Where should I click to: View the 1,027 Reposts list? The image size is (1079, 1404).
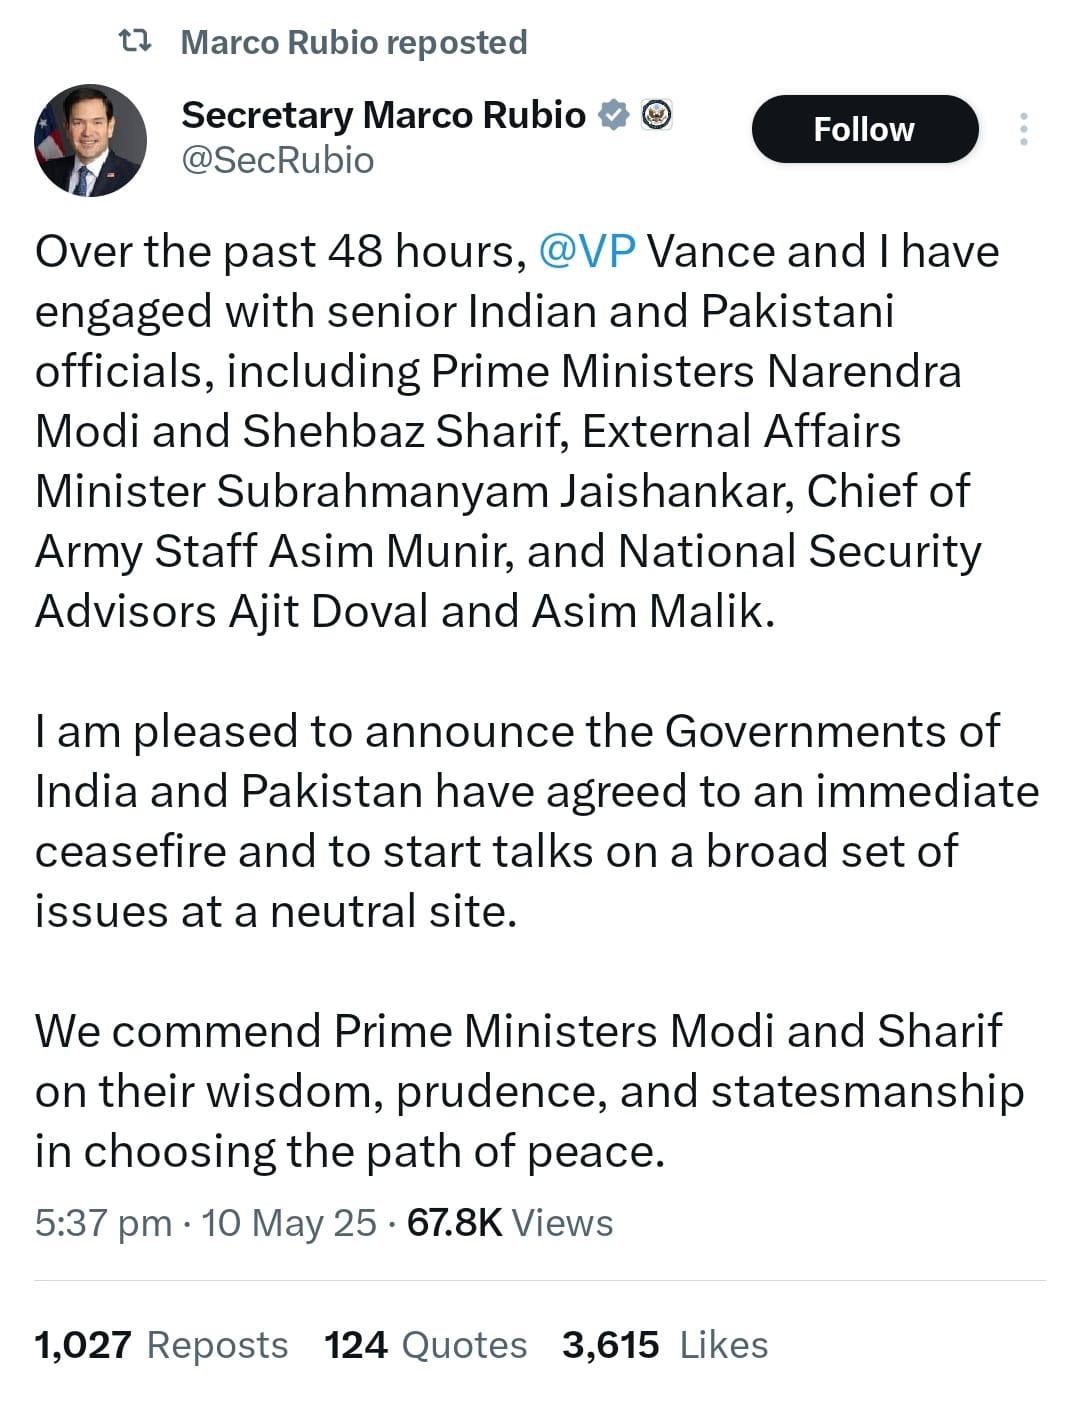point(161,1345)
